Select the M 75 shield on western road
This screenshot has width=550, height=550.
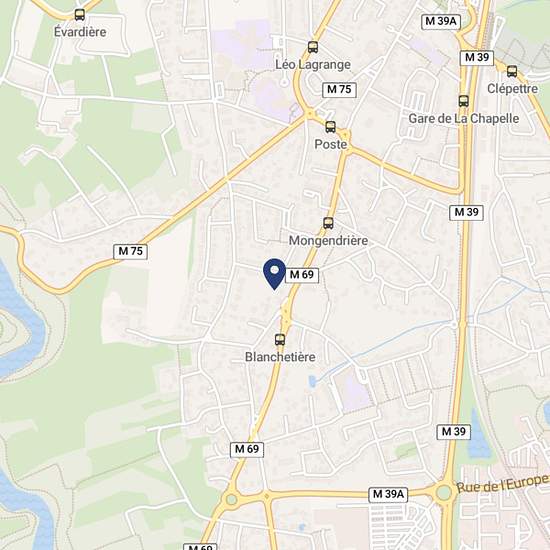point(130,251)
